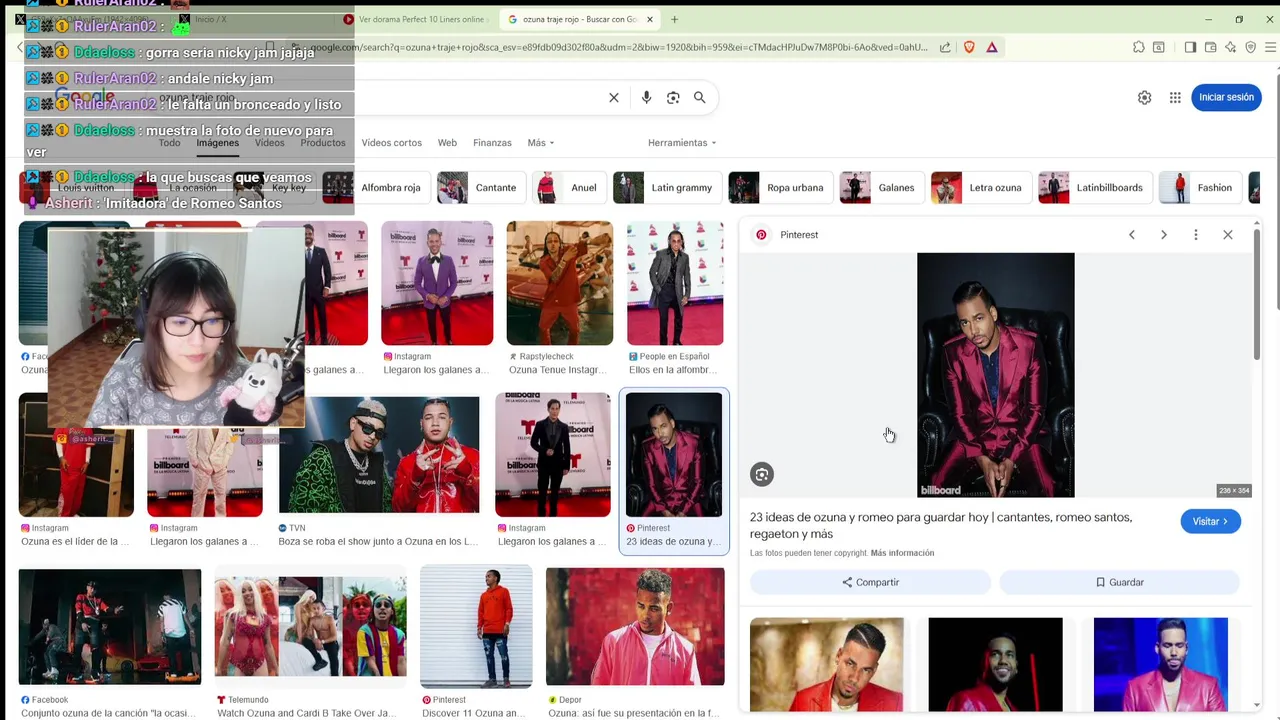This screenshot has height=720, width=1280.
Task: Click the Visitar button
Action: tap(1210, 521)
